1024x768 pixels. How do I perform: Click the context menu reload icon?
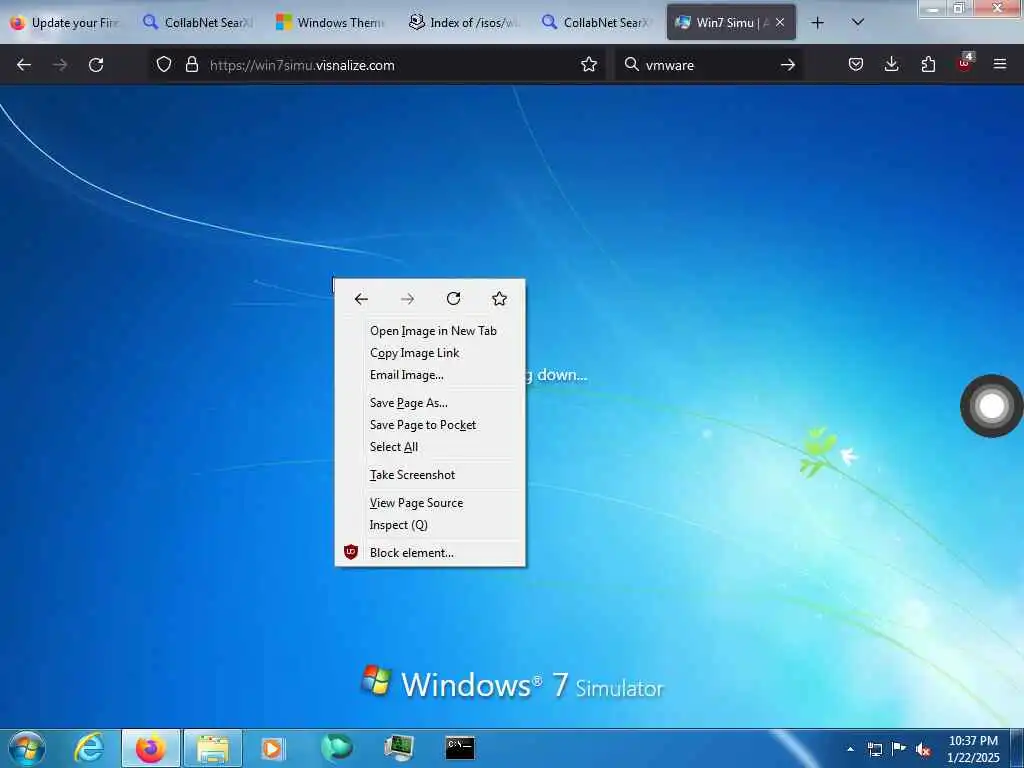click(453, 299)
